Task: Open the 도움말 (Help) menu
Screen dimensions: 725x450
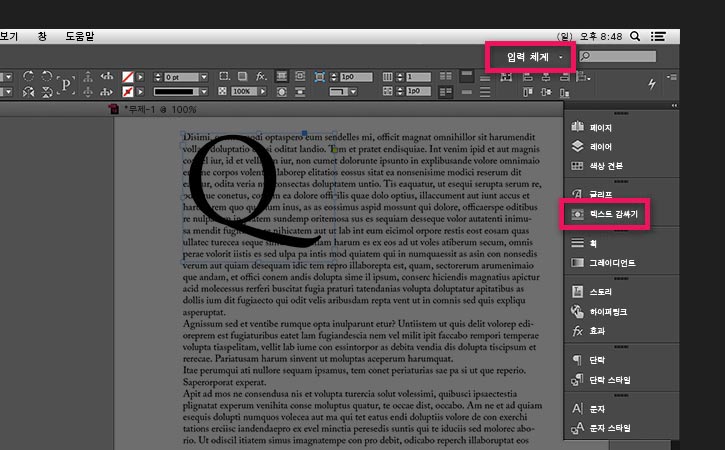Action: [x=80, y=36]
